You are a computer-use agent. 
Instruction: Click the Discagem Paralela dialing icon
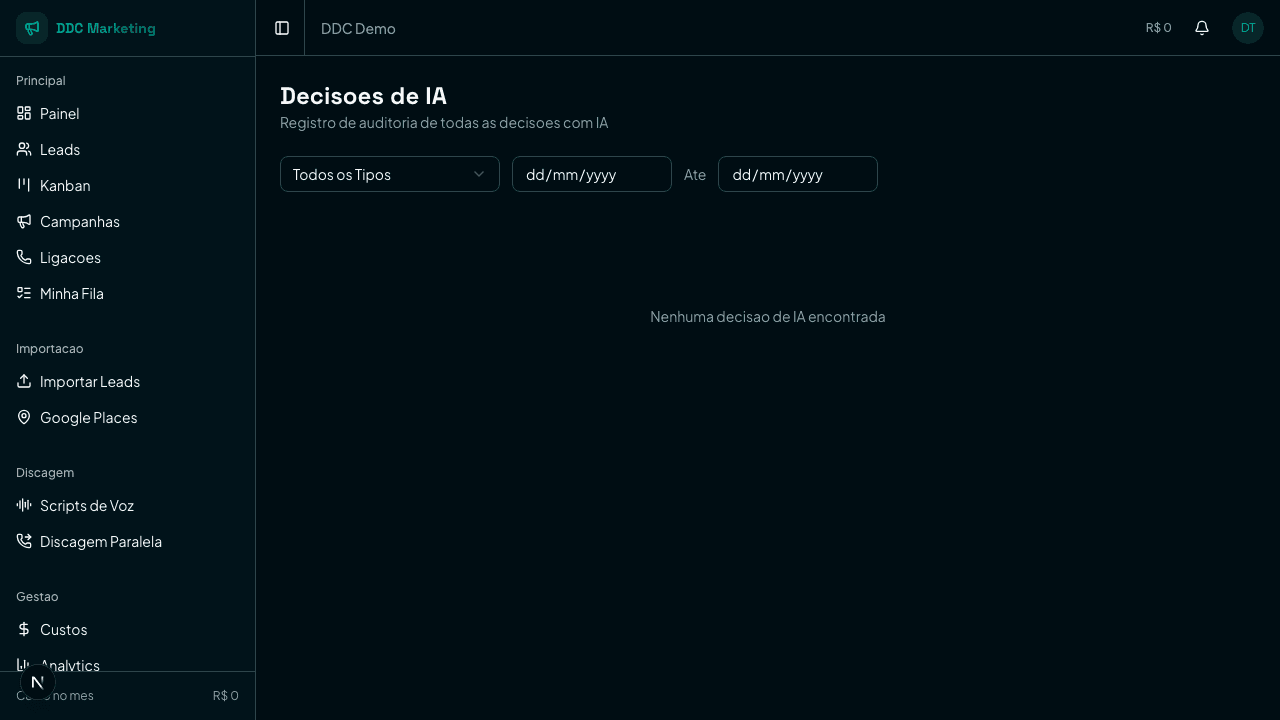[24, 541]
